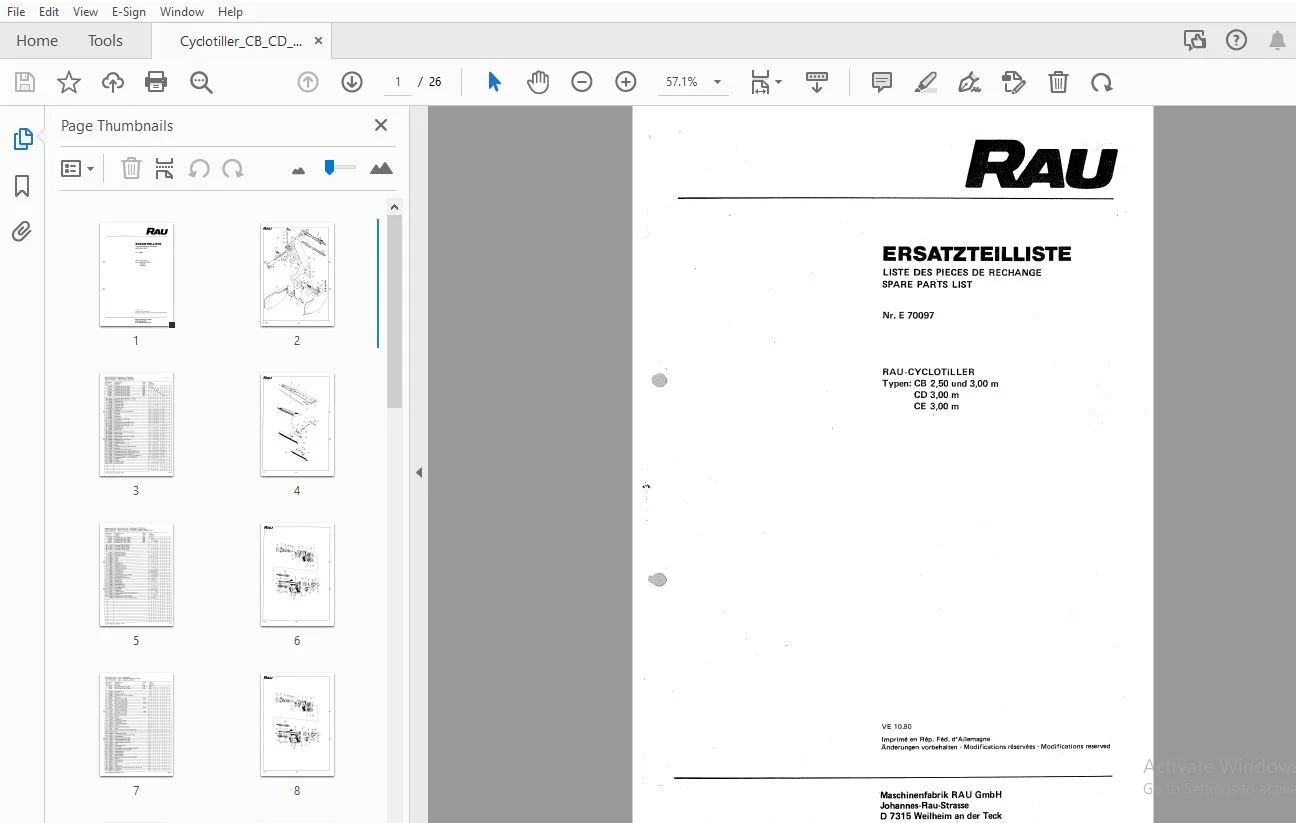Save the file using the floppy disk icon
The image size is (1296, 823).
pos(25,82)
